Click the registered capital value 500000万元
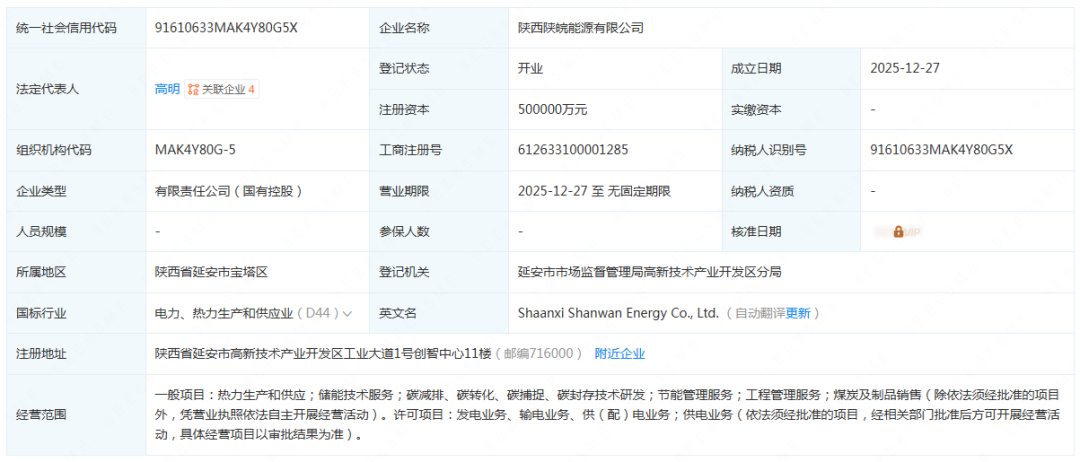The height and width of the screenshot is (462, 1080). [x=553, y=109]
